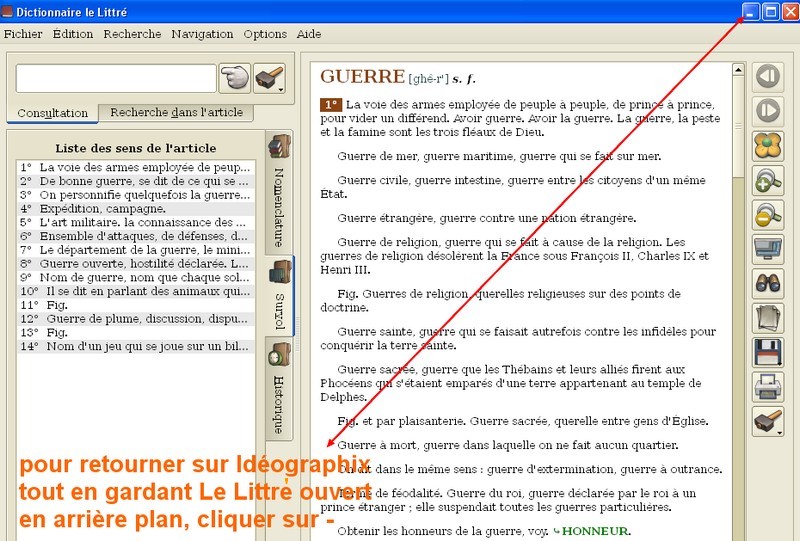This screenshot has width=800, height=541.
Task: Select sense 3° On personnifie quelquefois
Action: pyautogui.click(x=136, y=195)
